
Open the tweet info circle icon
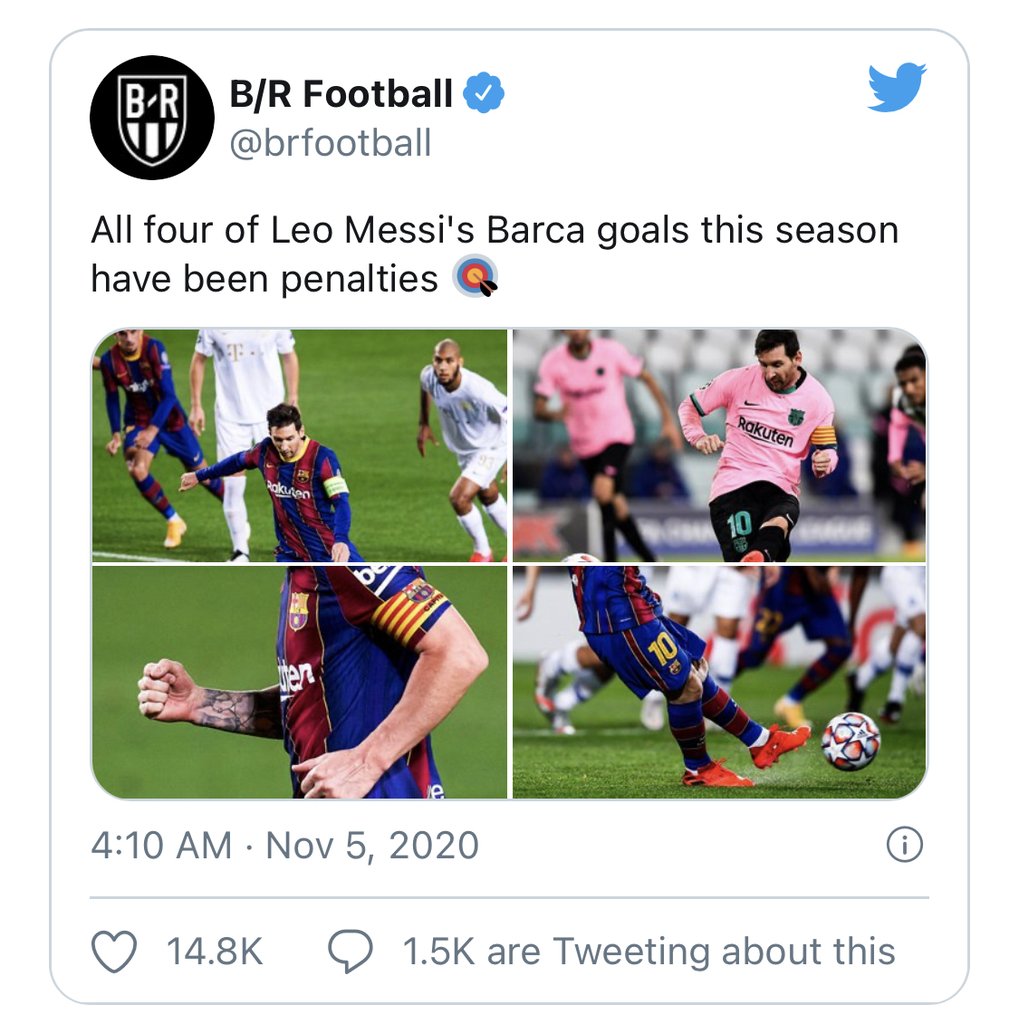coord(905,844)
